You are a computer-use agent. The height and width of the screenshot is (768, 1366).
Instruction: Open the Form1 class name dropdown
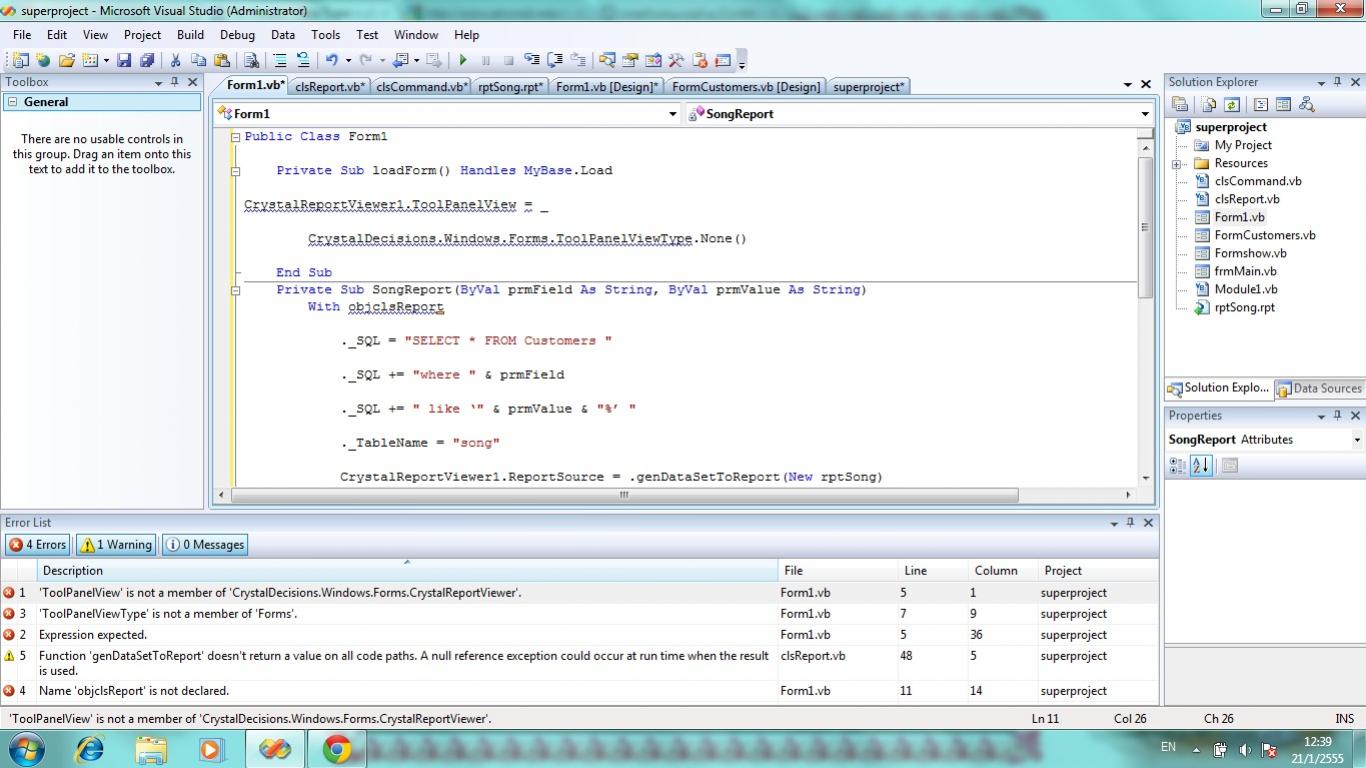[x=673, y=114]
